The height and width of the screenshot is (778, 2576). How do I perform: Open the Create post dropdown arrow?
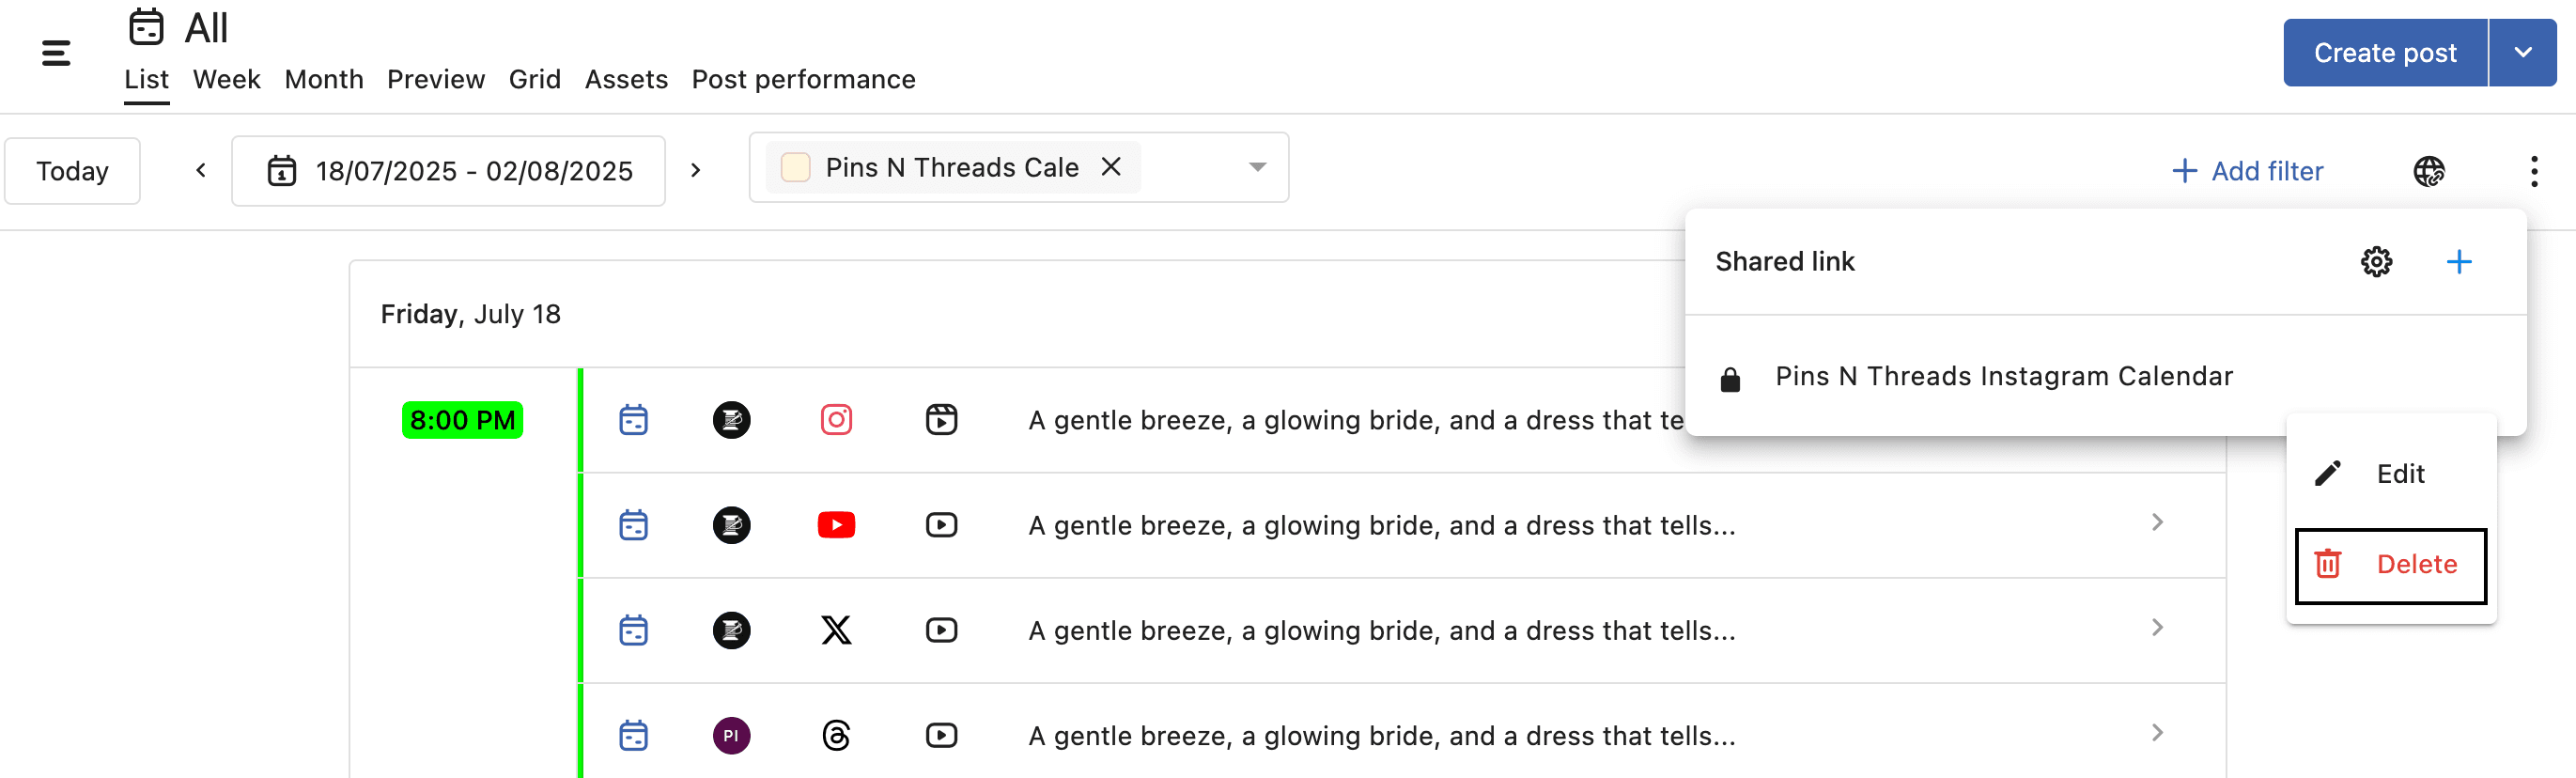pos(2522,53)
